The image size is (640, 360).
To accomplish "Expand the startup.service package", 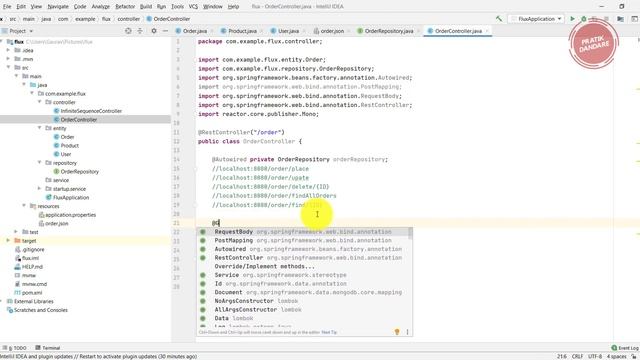I will pyautogui.click(x=40, y=189).
